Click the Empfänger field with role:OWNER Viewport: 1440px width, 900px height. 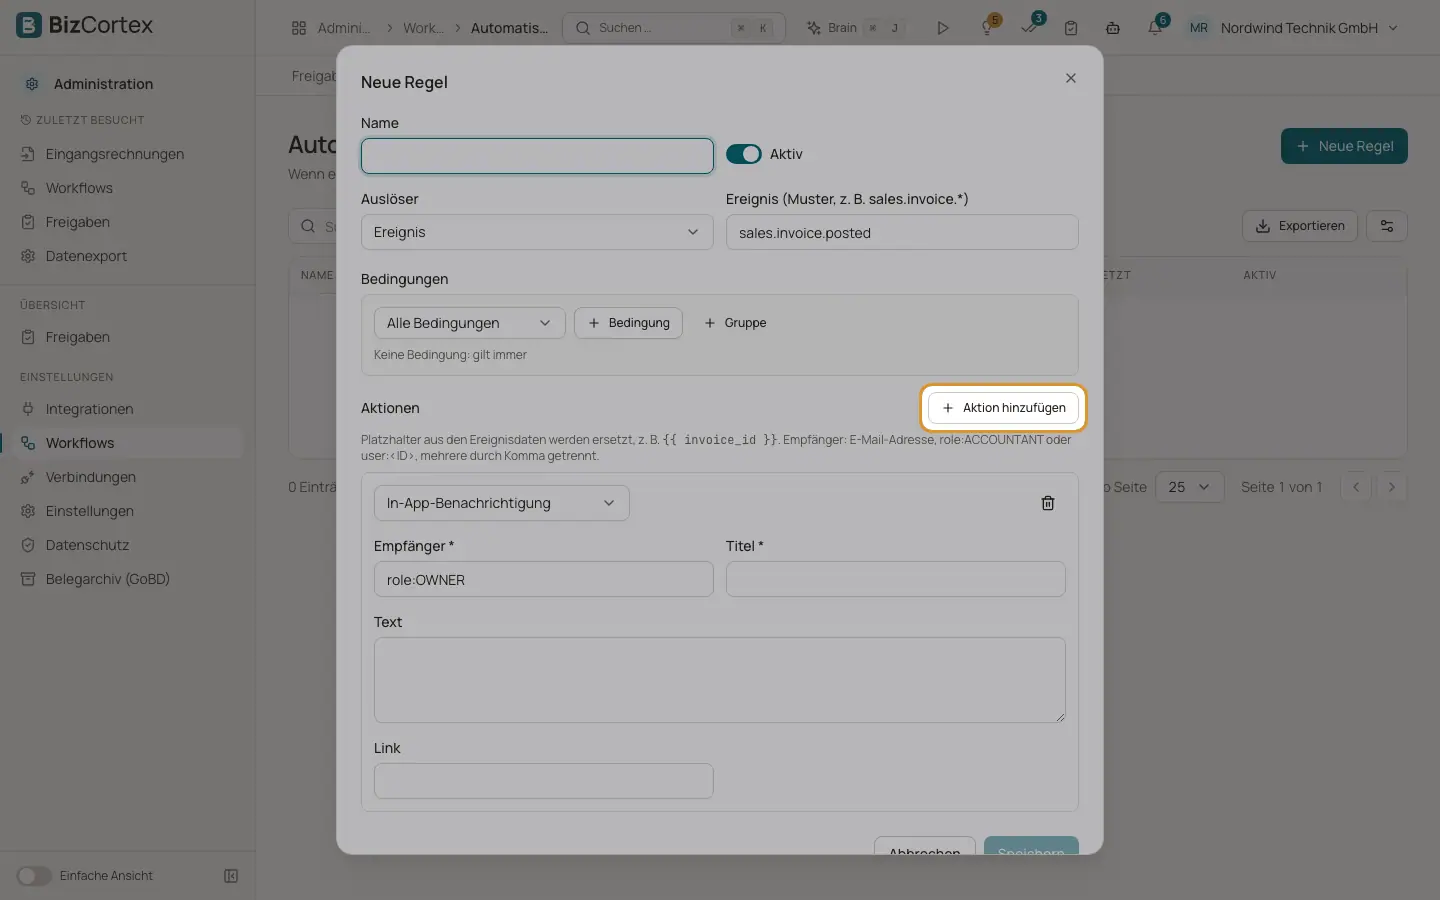tap(543, 579)
